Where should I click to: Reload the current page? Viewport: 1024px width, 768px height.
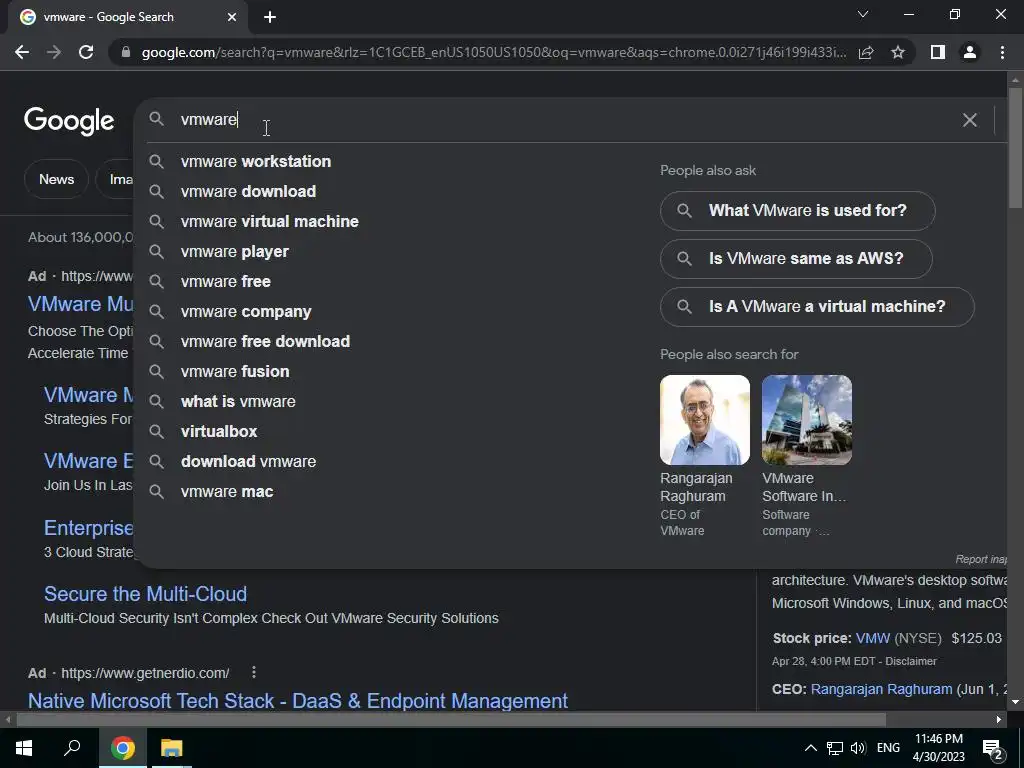86,52
